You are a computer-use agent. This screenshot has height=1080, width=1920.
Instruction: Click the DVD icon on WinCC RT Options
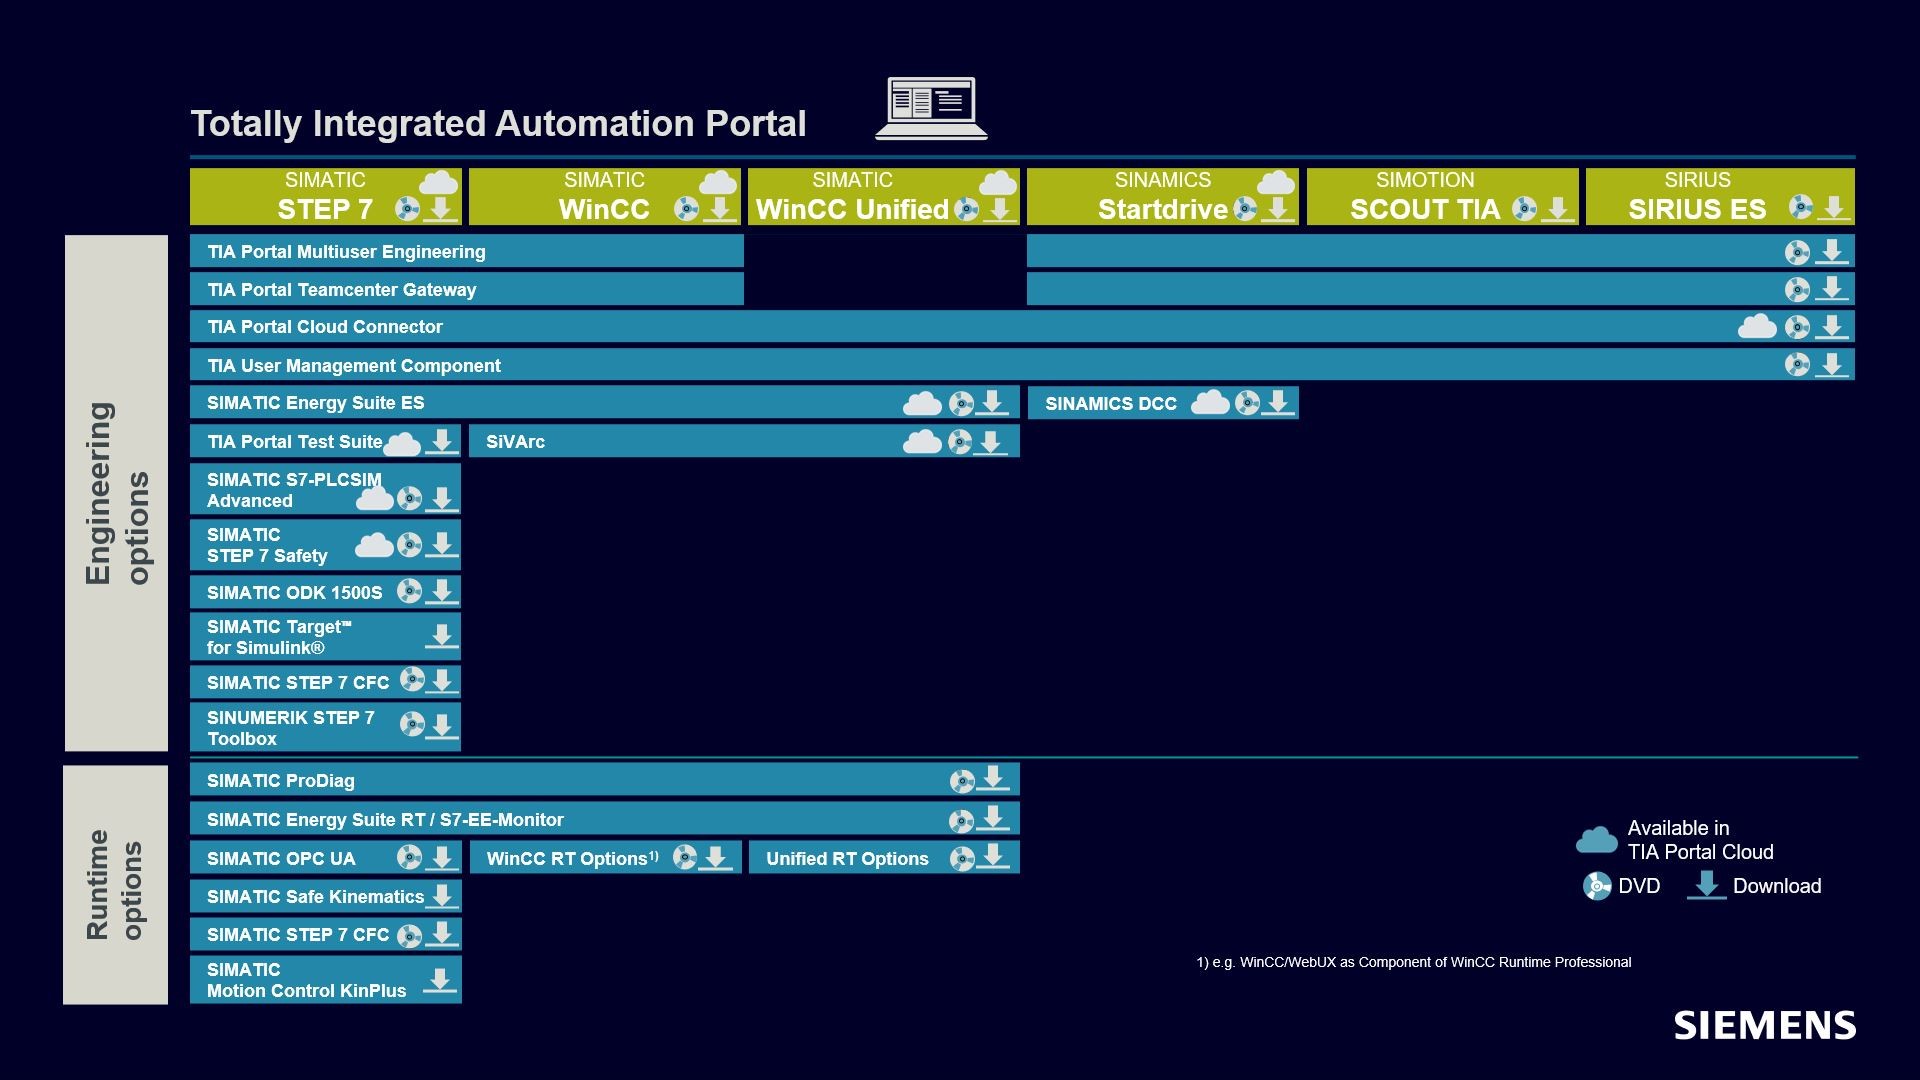point(685,858)
